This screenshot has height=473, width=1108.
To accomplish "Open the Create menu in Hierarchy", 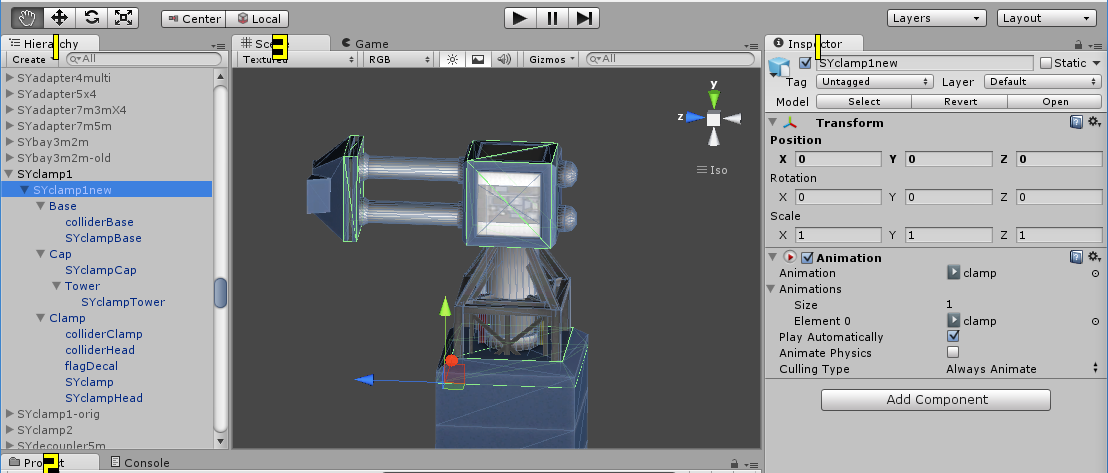I will (33, 59).
